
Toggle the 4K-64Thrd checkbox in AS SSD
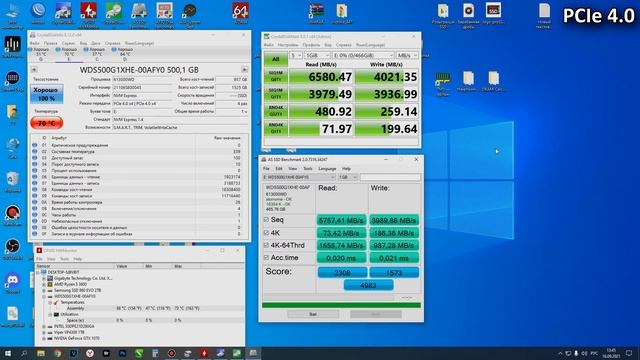(267, 245)
